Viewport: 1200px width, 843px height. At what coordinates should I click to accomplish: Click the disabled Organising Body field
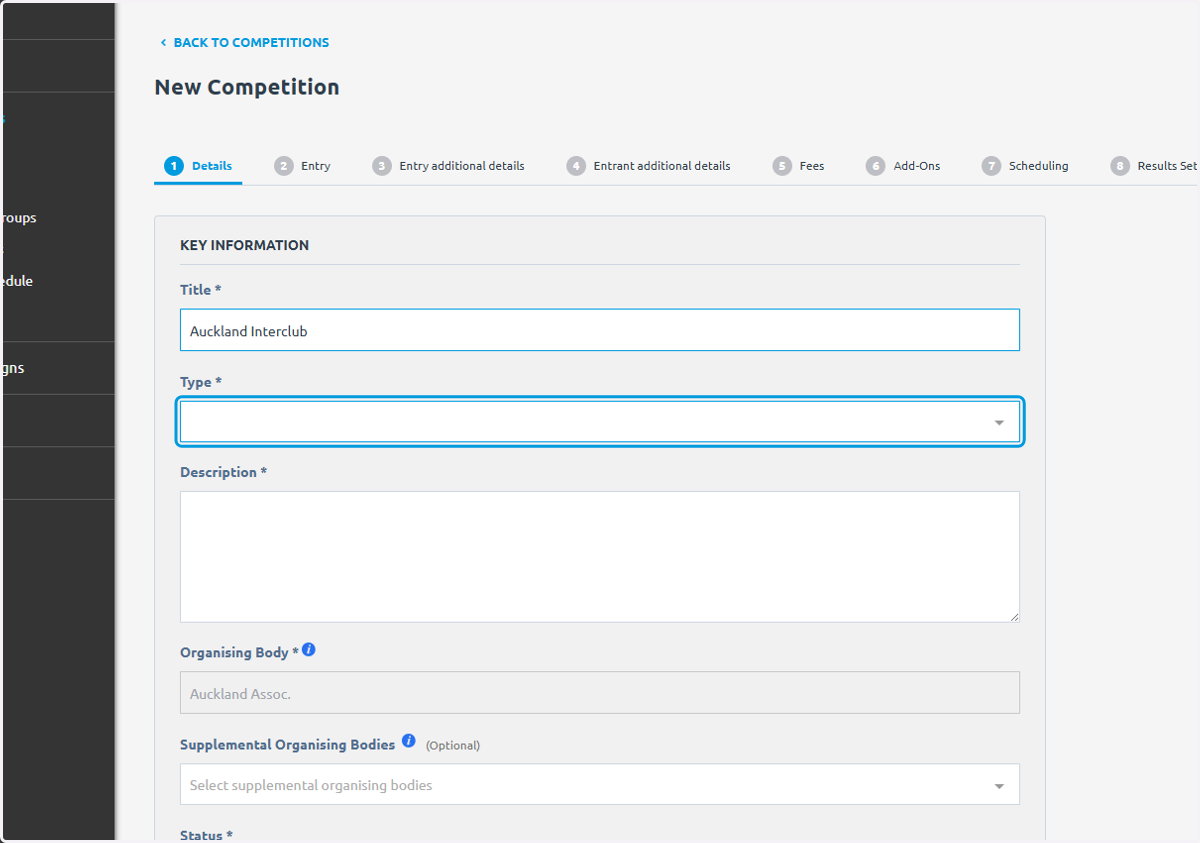(600, 693)
